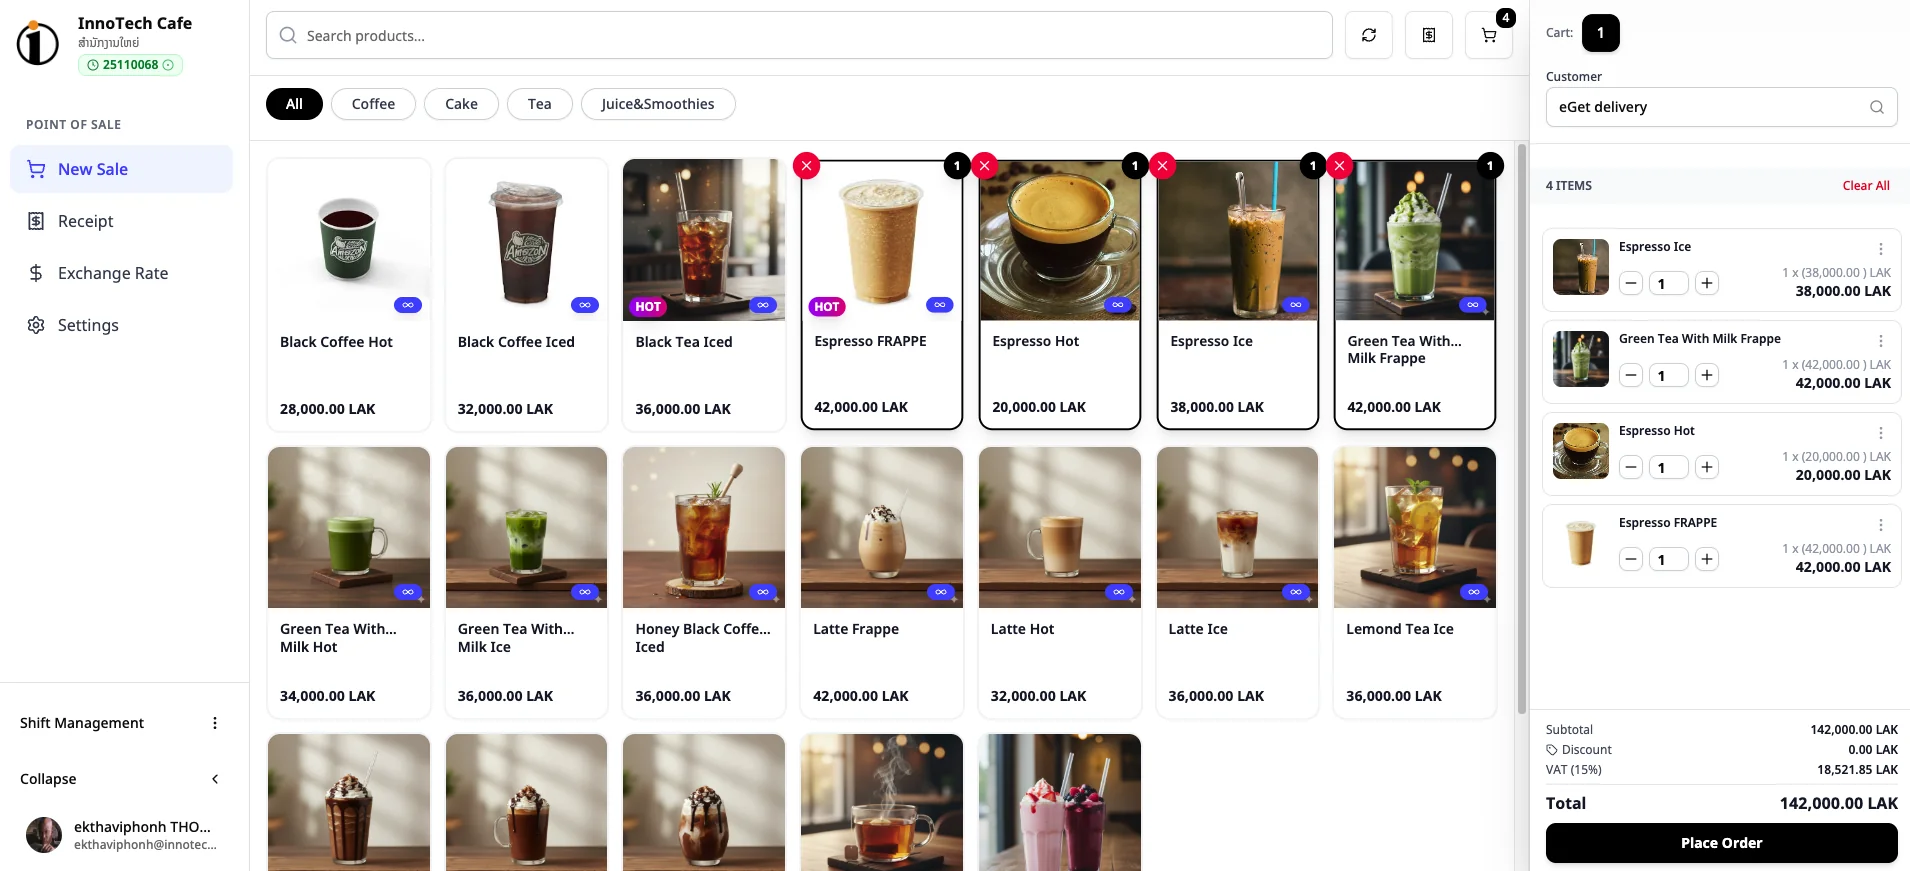This screenshot has height=871, width=1910.
Task: Click the Search products input field
Action: click(800, 36)
